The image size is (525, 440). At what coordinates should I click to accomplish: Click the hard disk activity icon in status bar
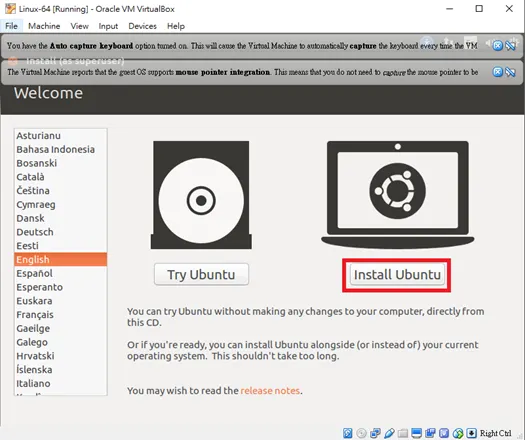[x=348, y=433]
